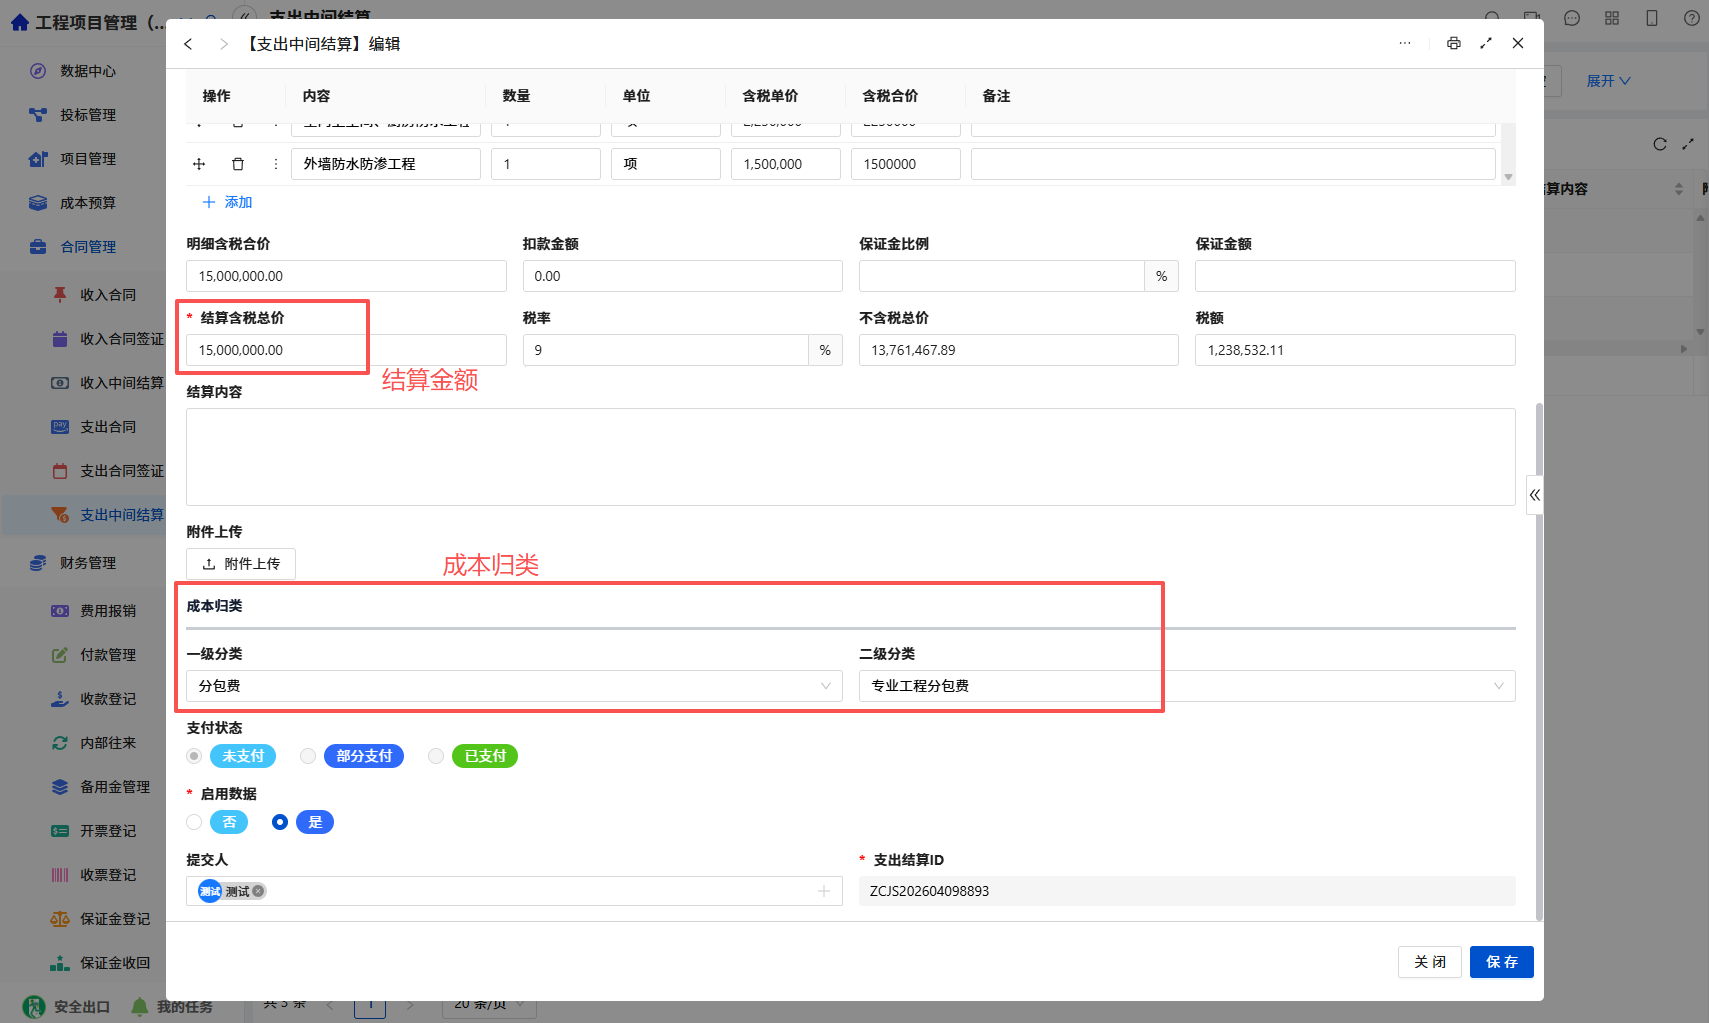Screen dimensions: 1709x1023
Task: Click the mobile device icon in the top bar
Action: 1652,18
